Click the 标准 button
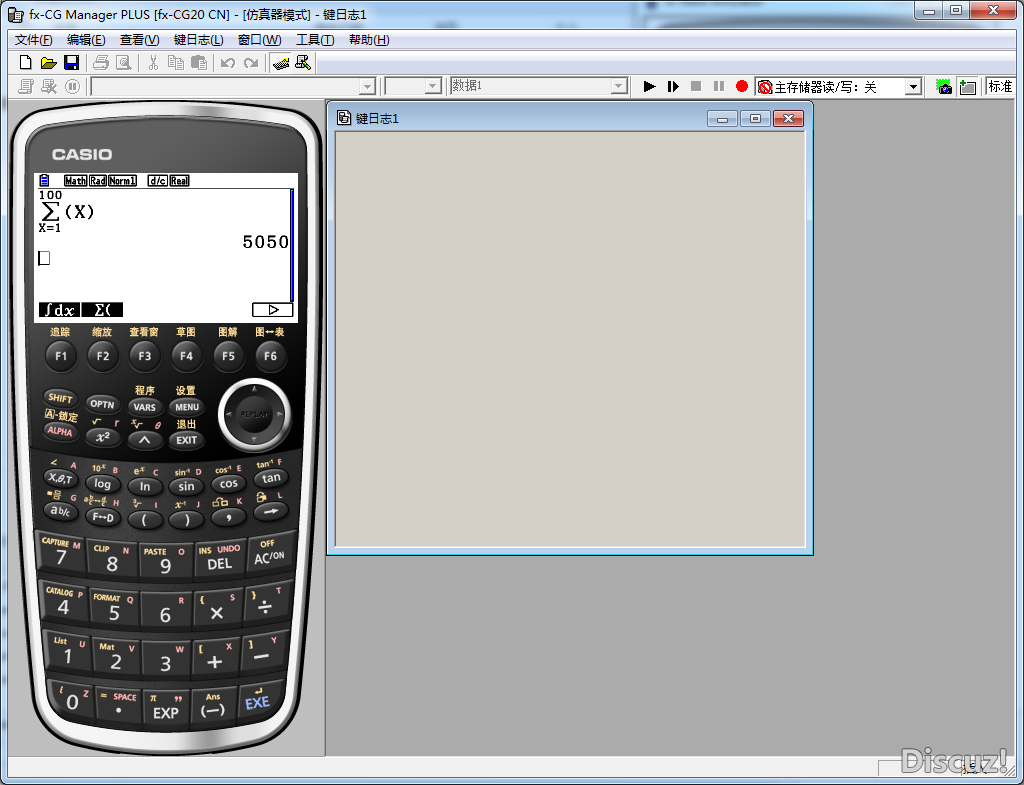The image size is (1024, 785). 1000,86
